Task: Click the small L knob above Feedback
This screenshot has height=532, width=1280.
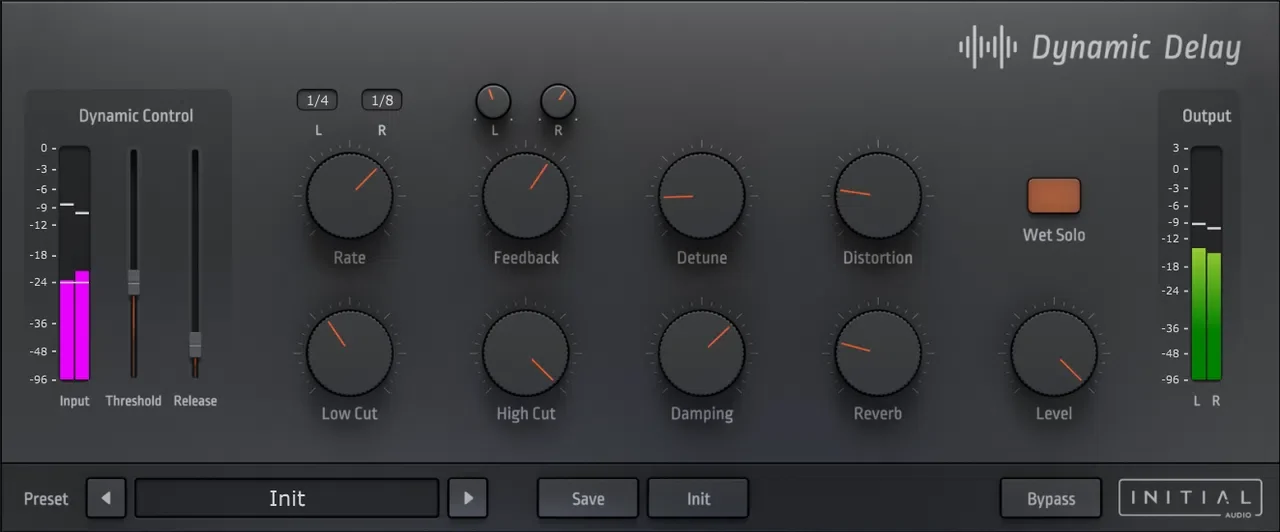Action: pos(493,101)
